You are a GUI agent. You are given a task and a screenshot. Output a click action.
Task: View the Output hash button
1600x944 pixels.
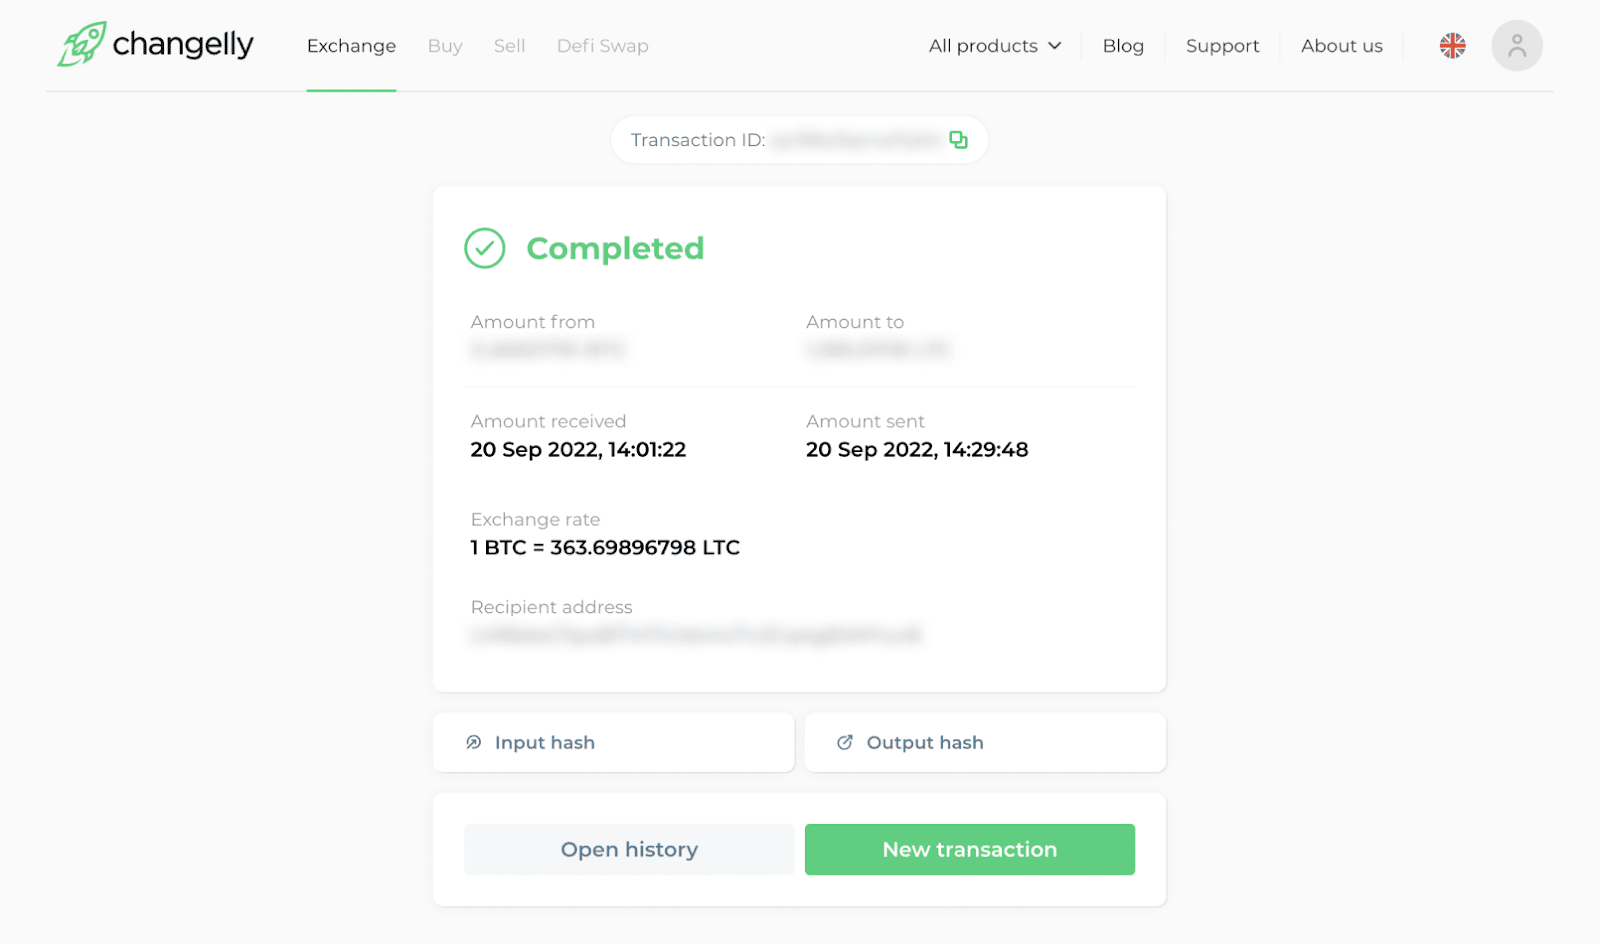985,742
